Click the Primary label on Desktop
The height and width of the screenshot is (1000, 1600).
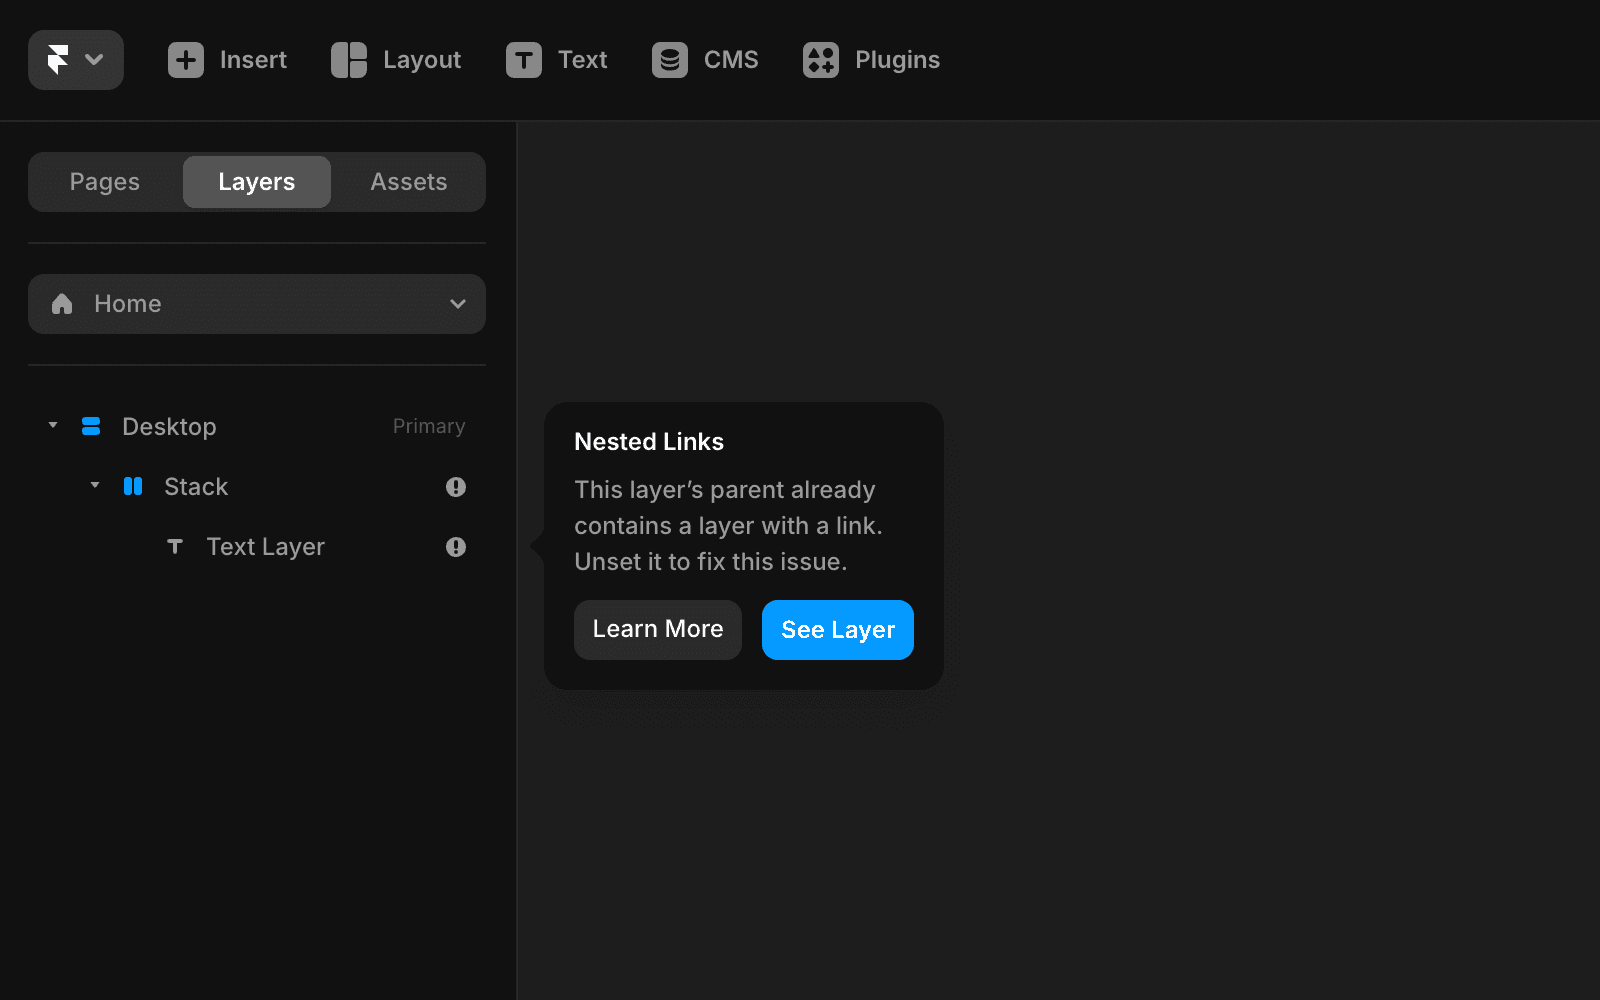(x=429, y=427)
